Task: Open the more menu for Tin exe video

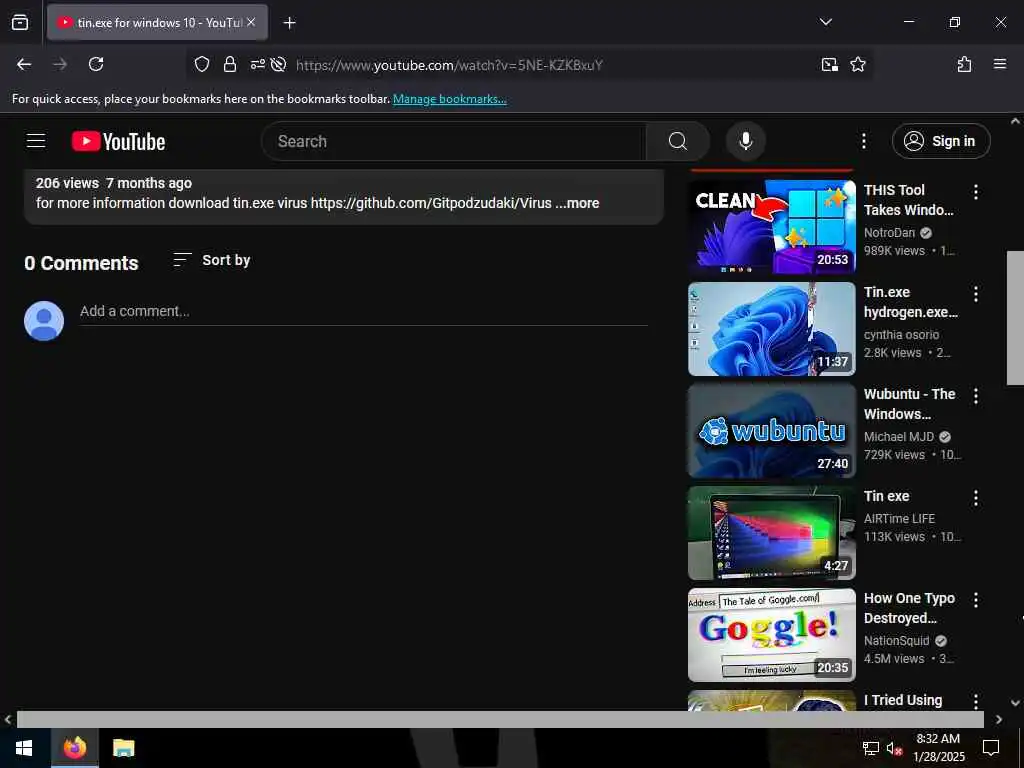Action: (976, 498)
